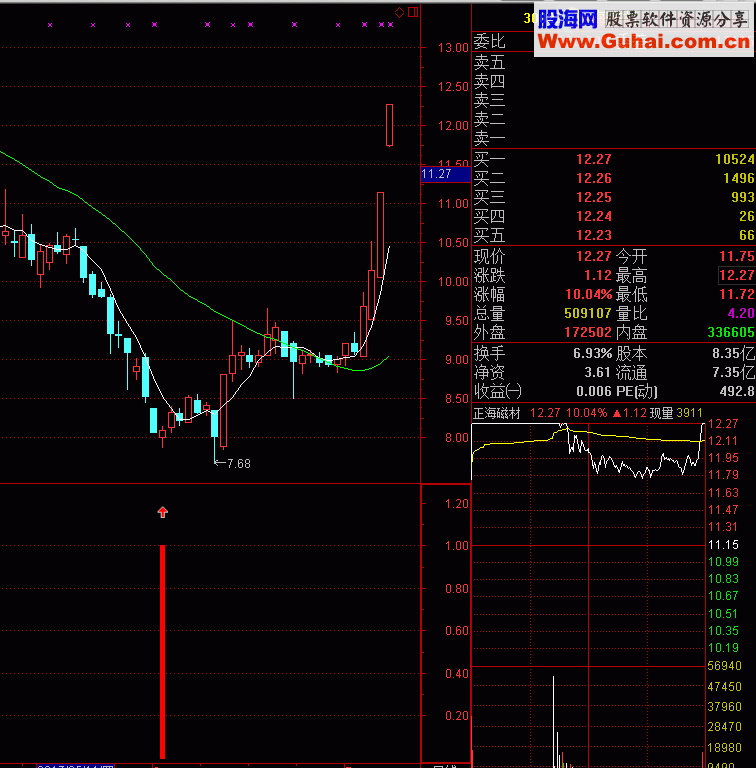Click the 最低 value 11.72
This screenshot has width=756, height=768.
point(736,294)
